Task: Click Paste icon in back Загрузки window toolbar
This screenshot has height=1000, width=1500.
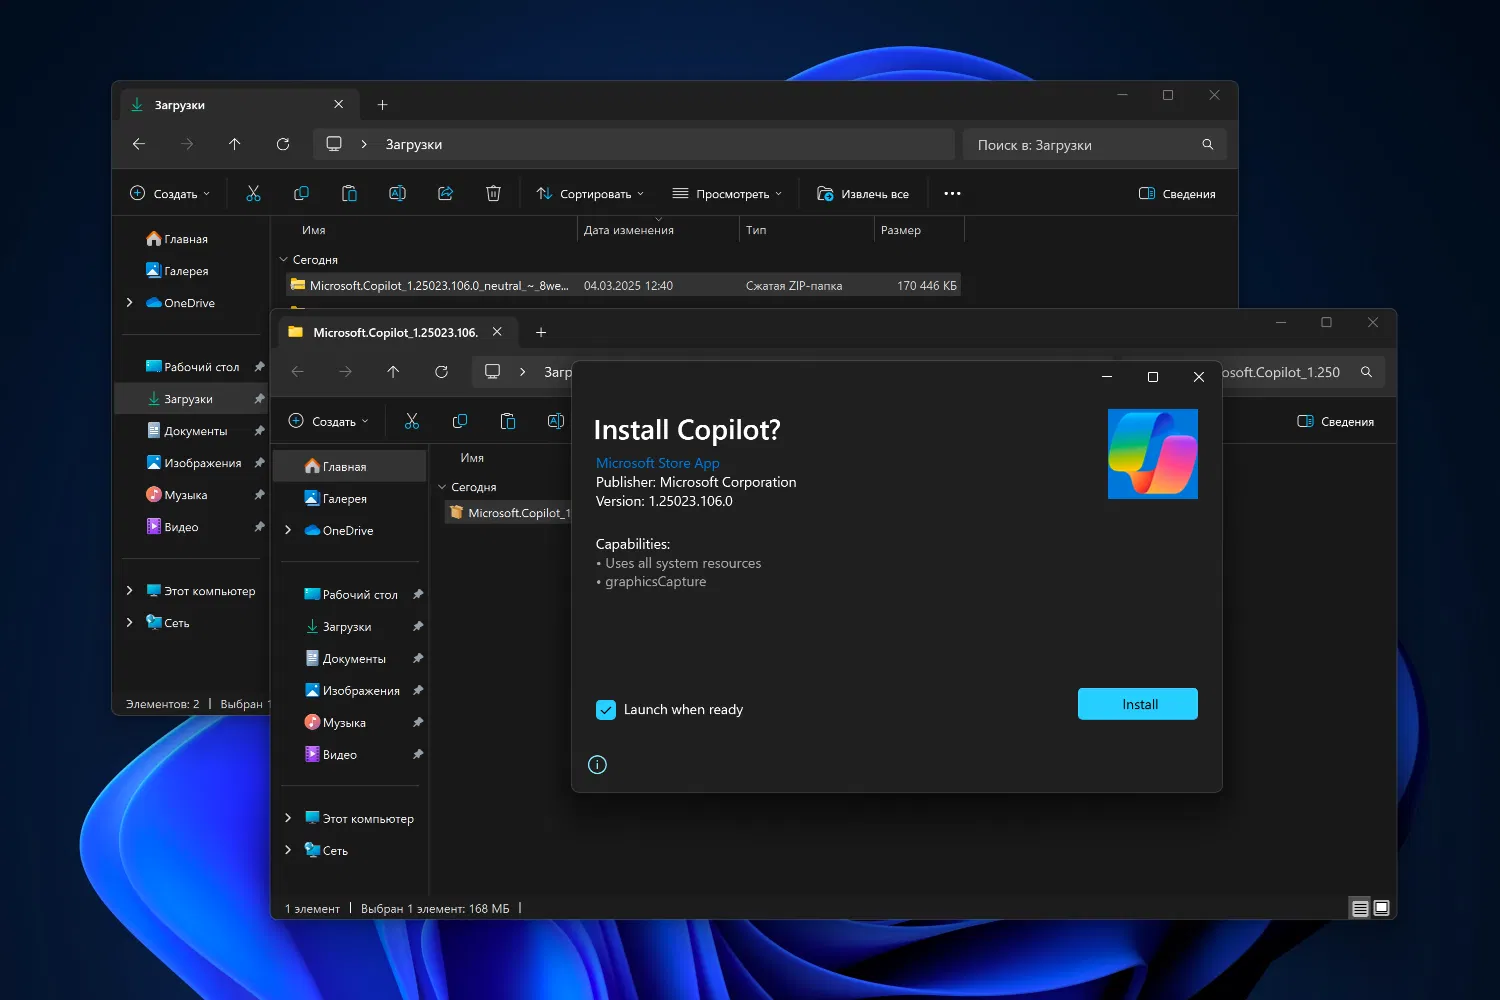Action: click(349, 194)
